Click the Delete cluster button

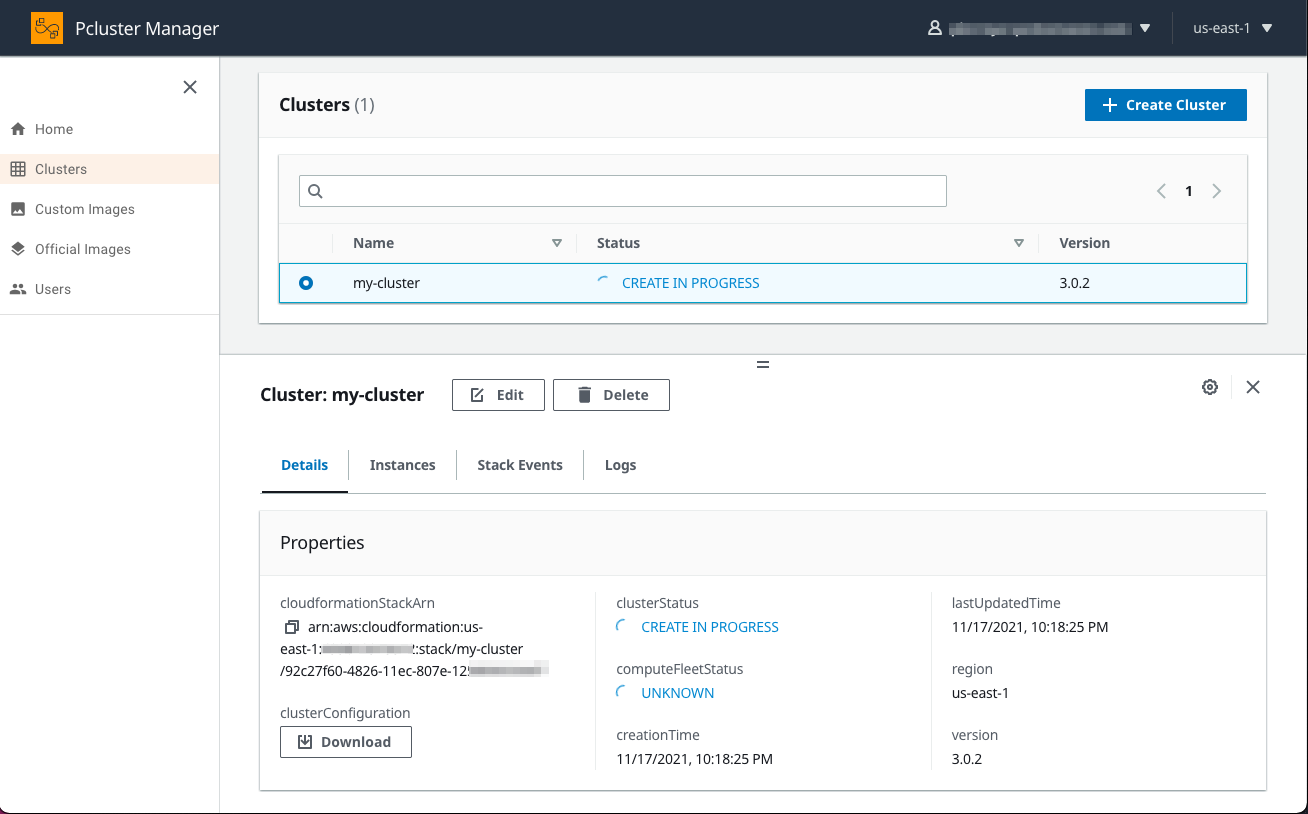[611, 395]
